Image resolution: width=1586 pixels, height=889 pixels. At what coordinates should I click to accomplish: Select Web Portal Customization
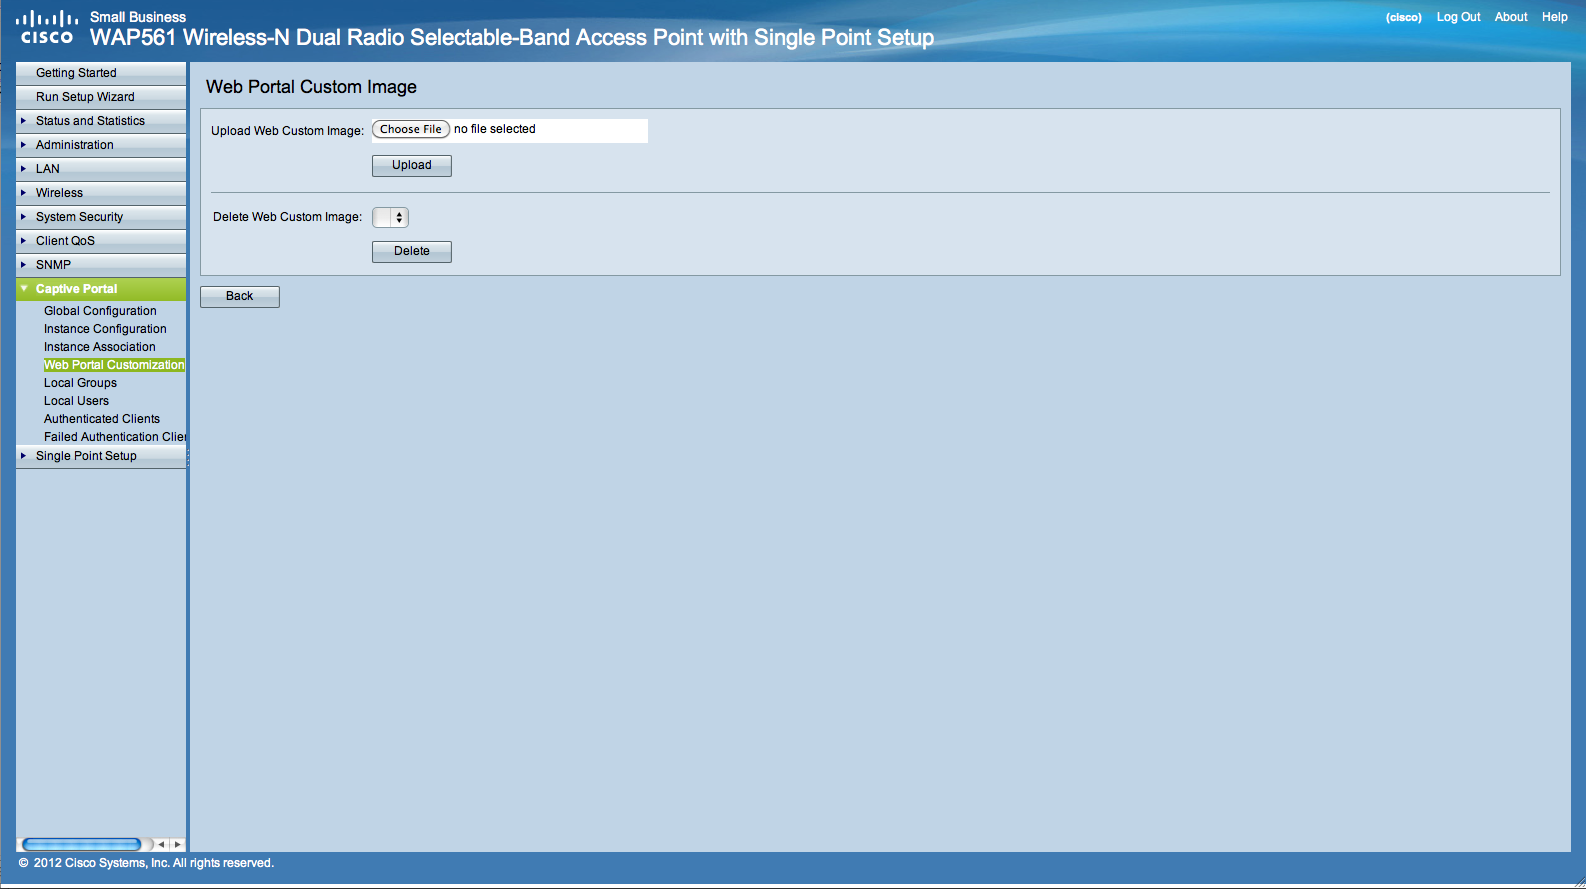pyautogui.click(x=114, y=365)
